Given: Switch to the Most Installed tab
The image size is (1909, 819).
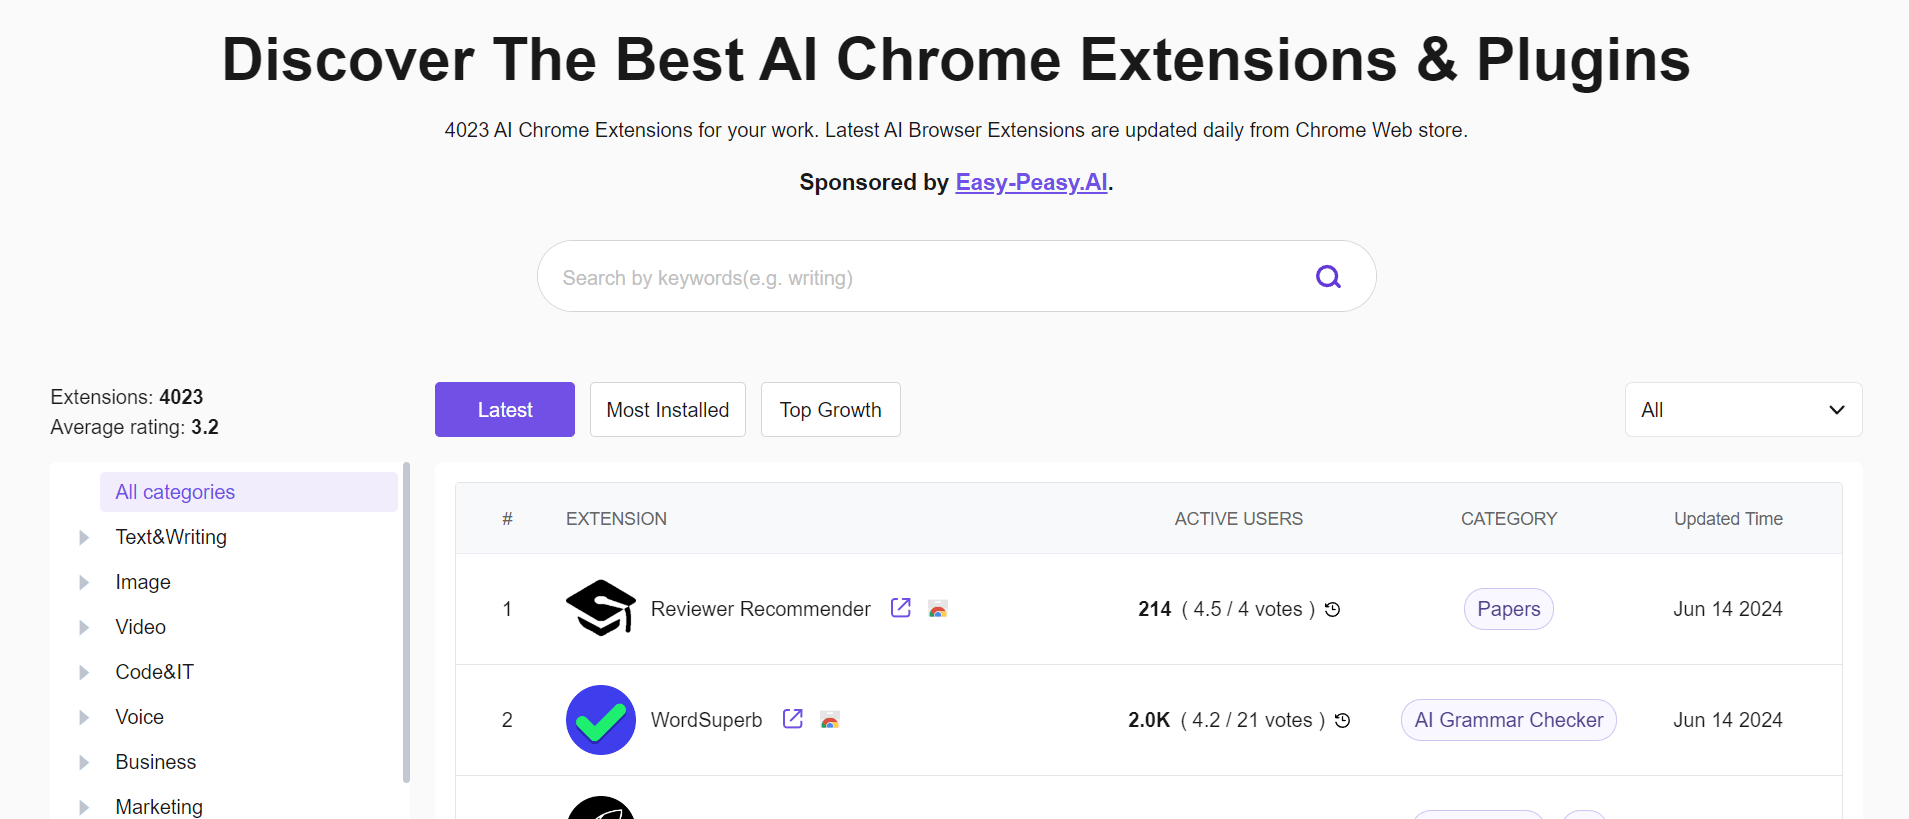Looking at the screenshot, I should 667,409.
